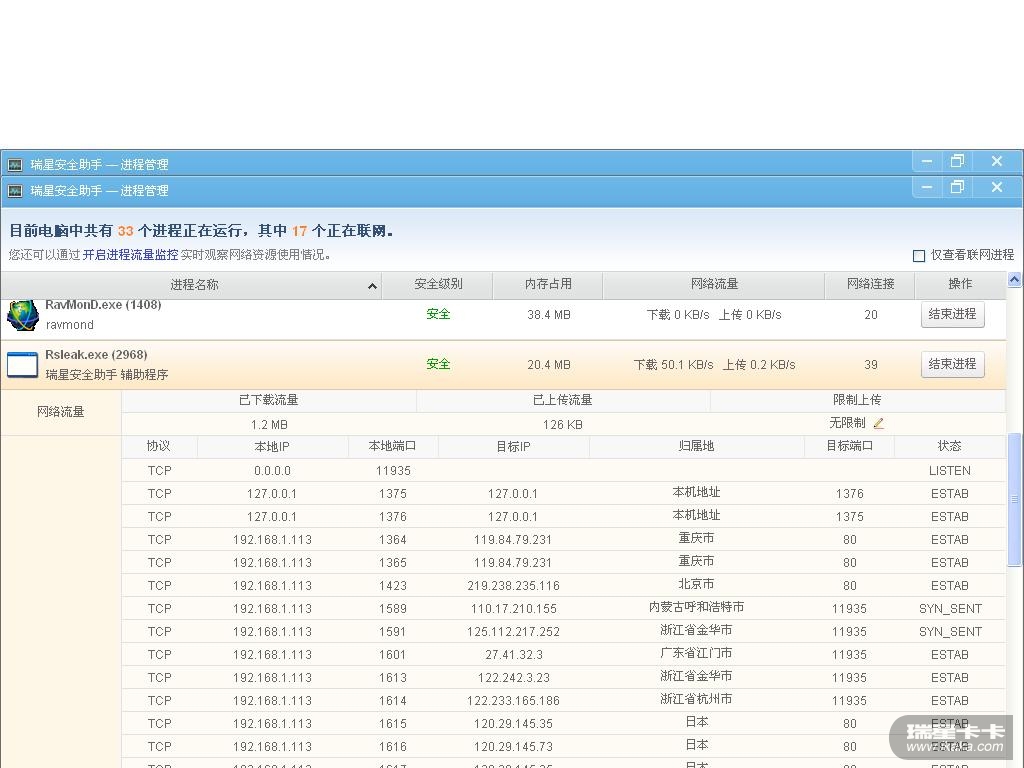Minimize the front 进程管理 window
This screenshot has width=1024, height=768.
(927, 187)
